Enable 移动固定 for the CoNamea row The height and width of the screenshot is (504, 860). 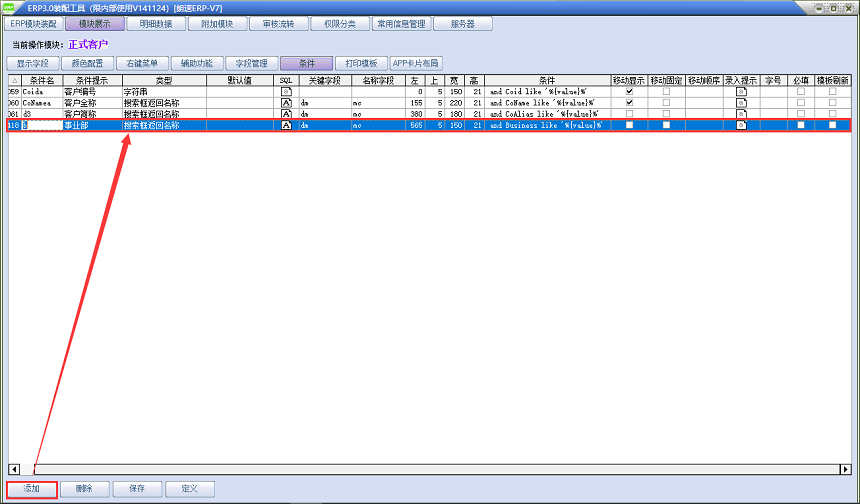(666, 103)
